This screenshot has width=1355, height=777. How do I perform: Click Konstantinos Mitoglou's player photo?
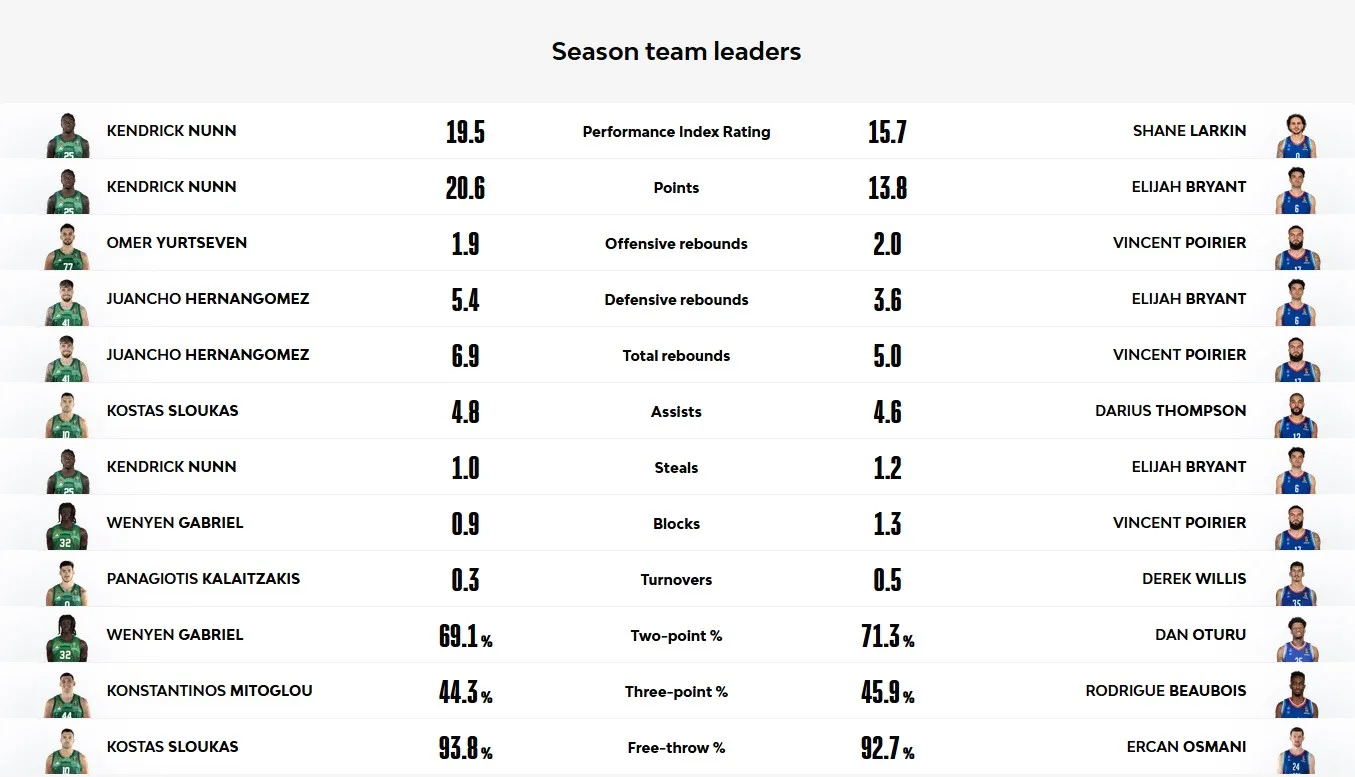(68, 695)
